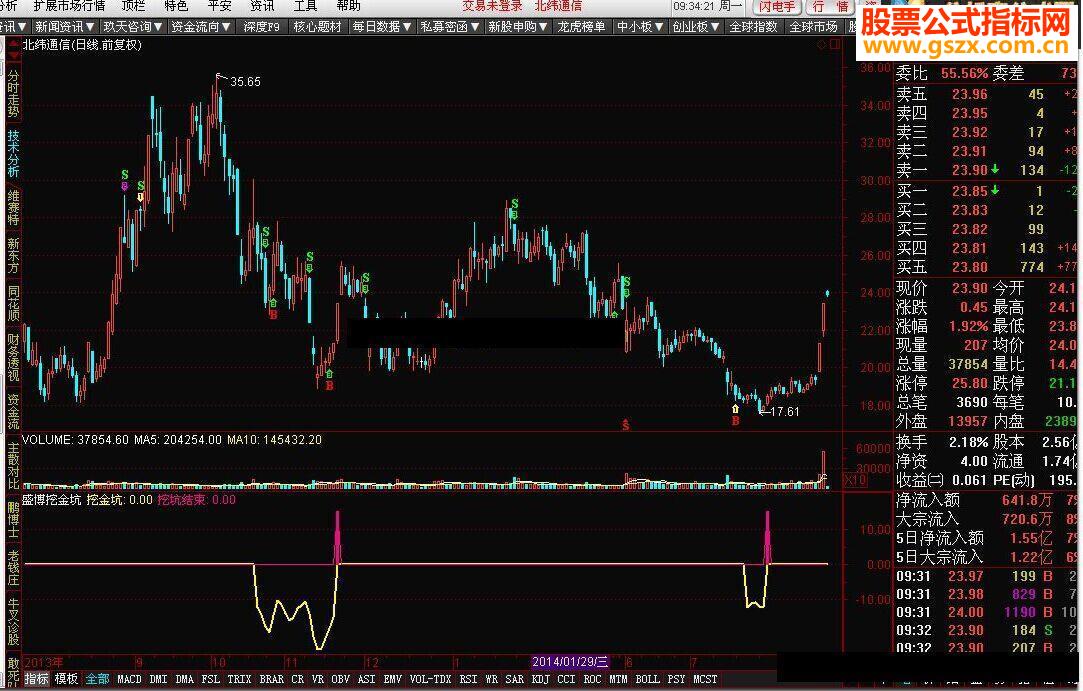This screenshot has width=1083, height=691.
Task: Switch indicator to DMI
Action: [158, 679]
